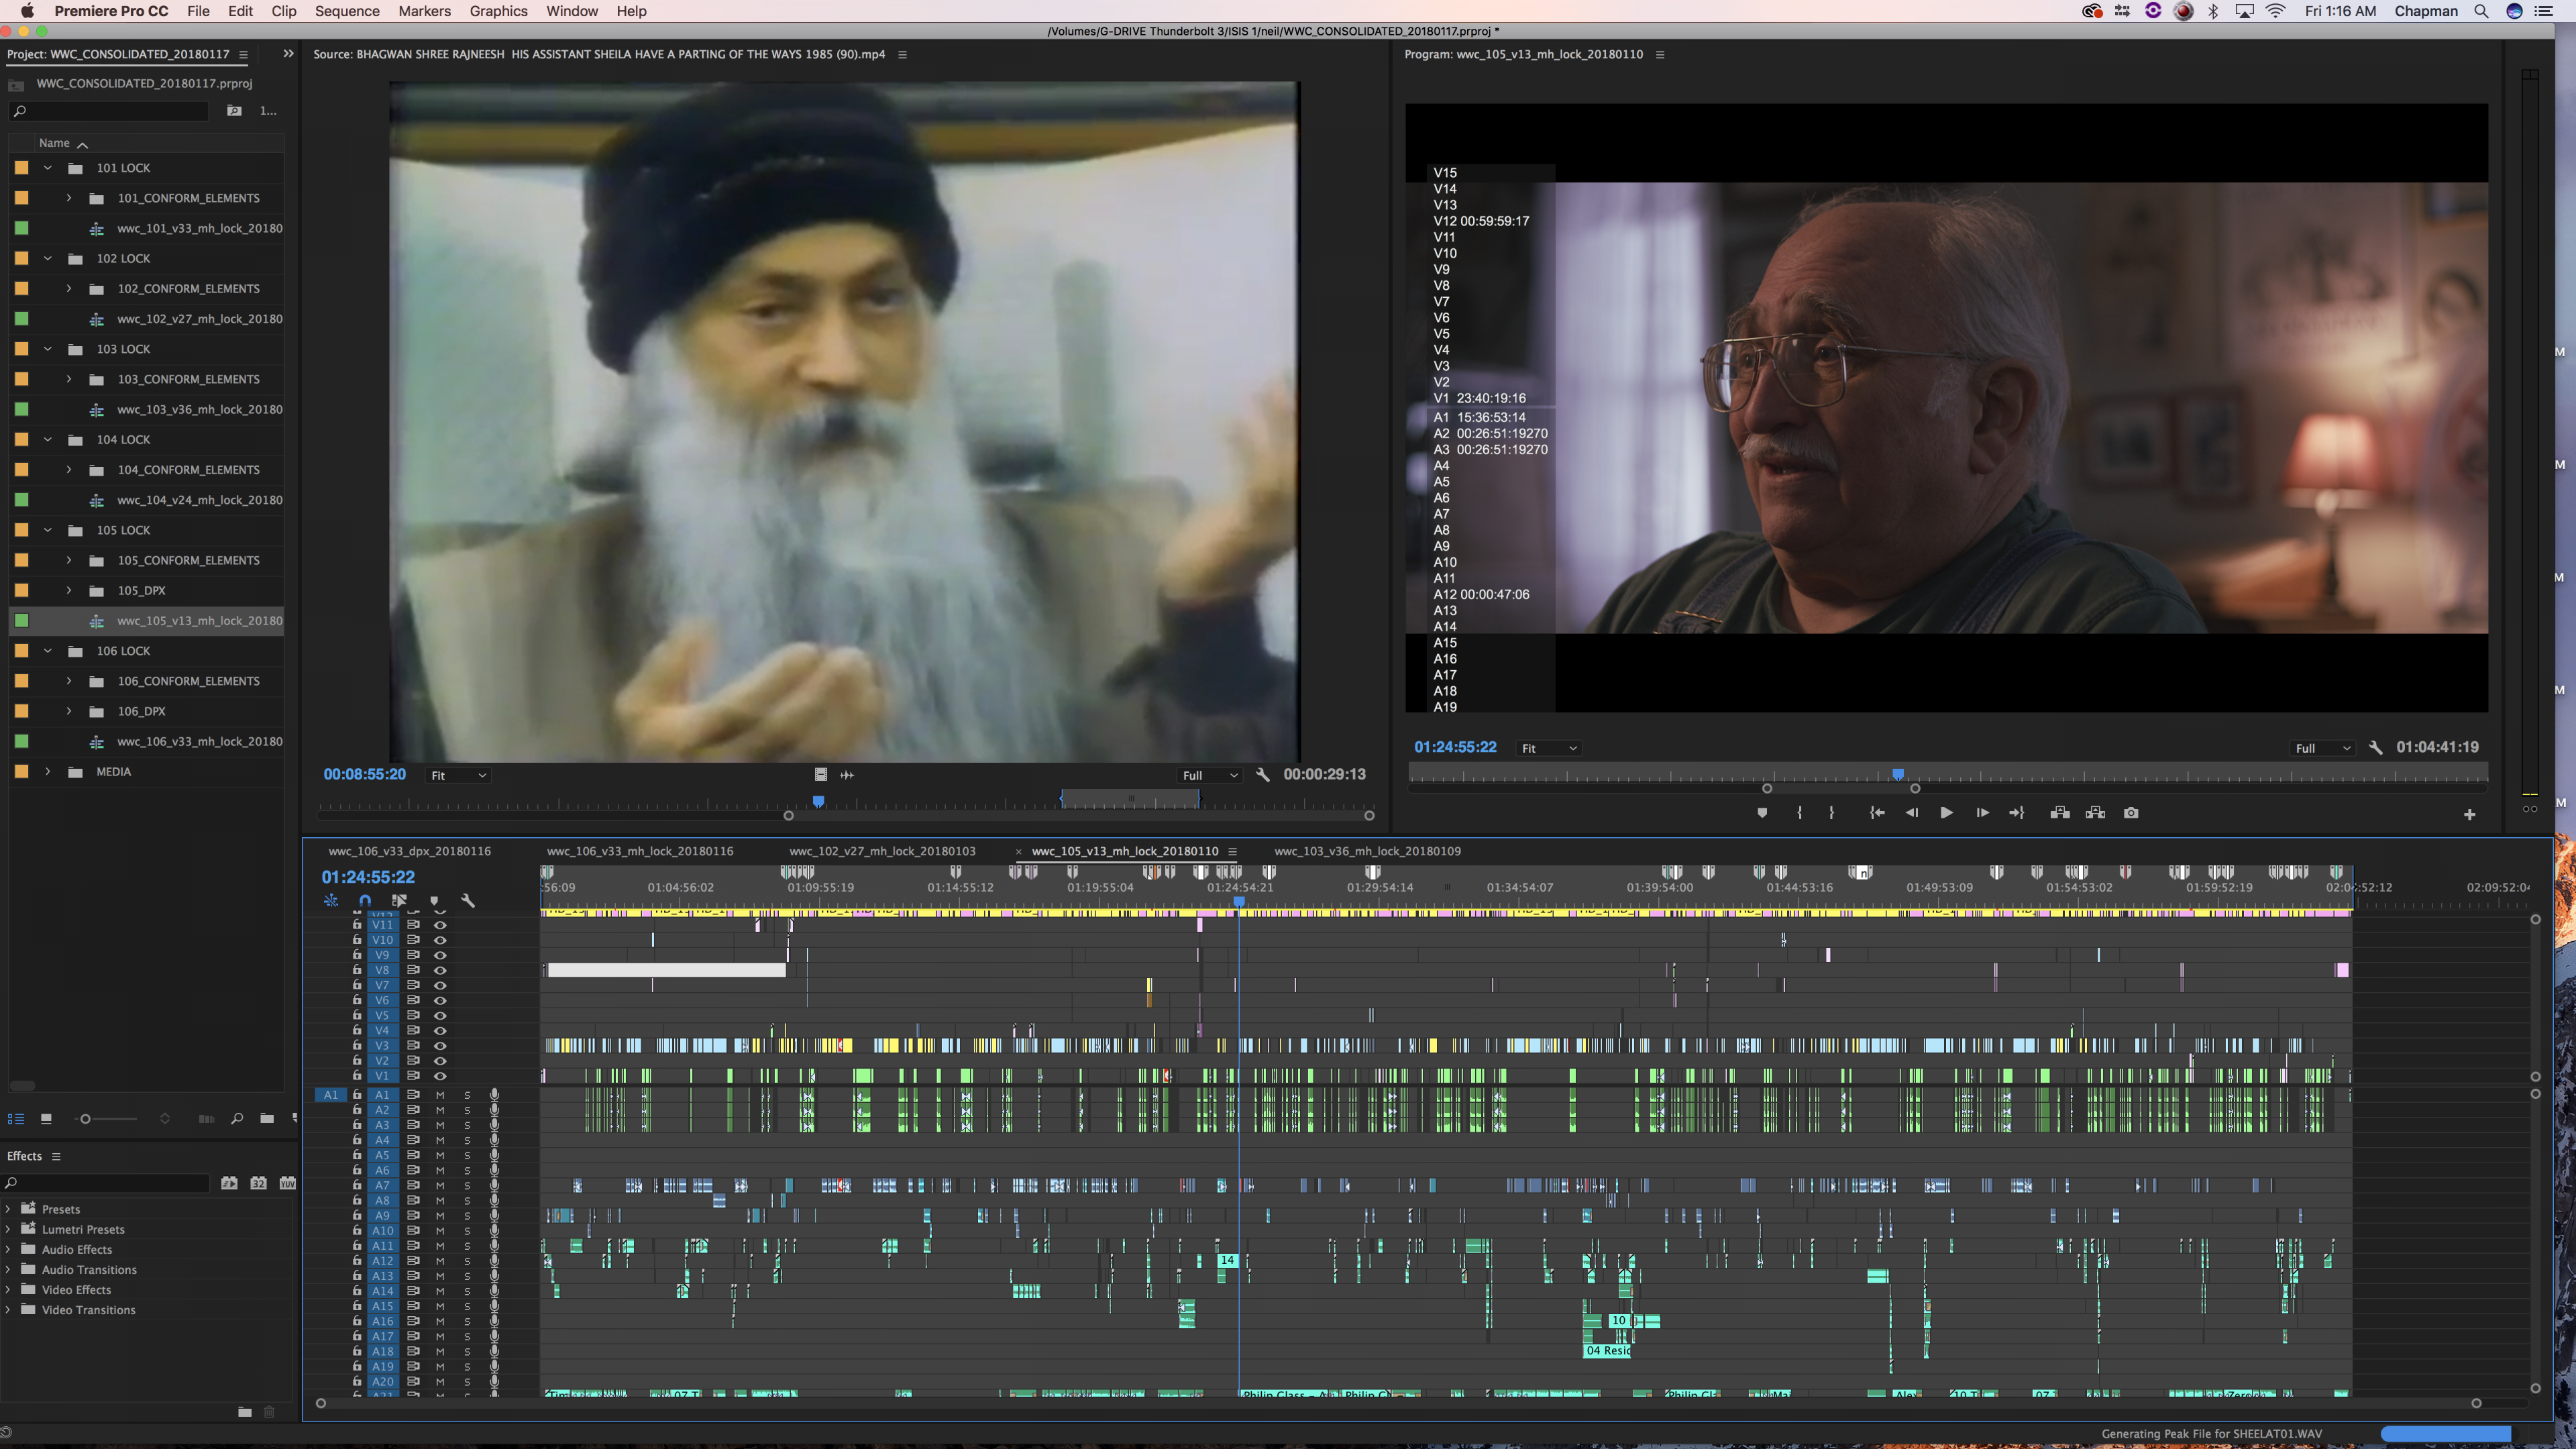Click Drag Audio Only icon in Source monitor

coord(847,775)
